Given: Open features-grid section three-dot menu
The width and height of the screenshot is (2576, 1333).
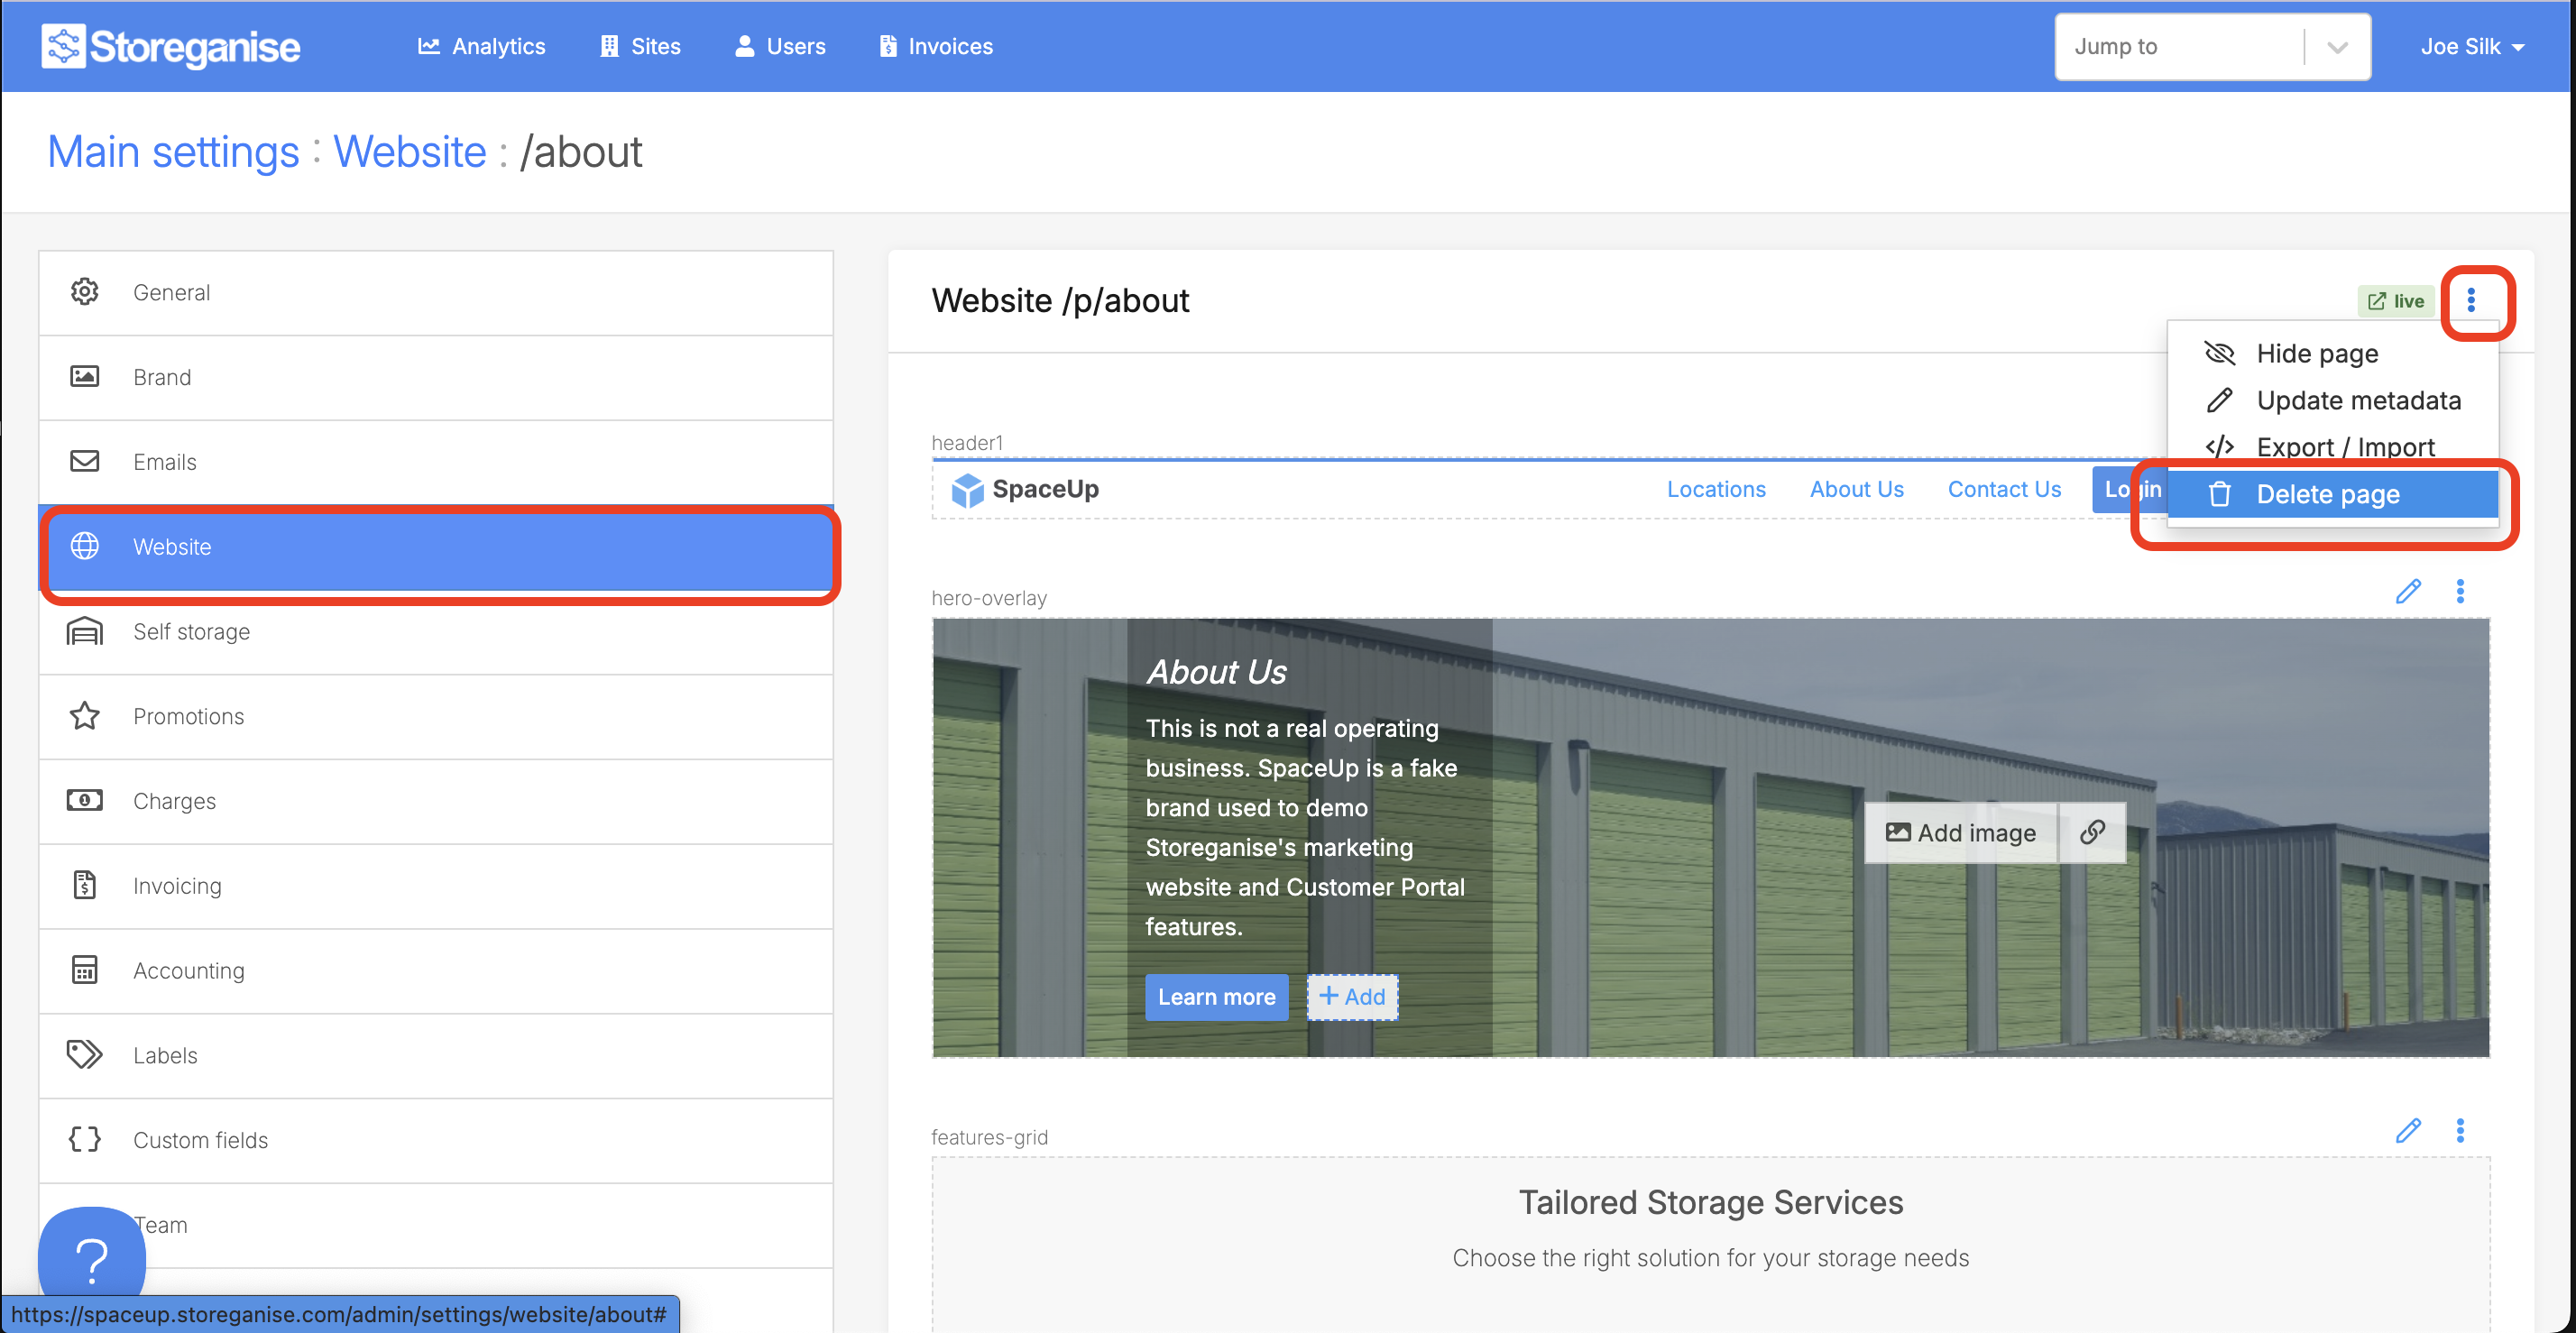Looking at the screenshot, I should click(x=2460, y=1130).
